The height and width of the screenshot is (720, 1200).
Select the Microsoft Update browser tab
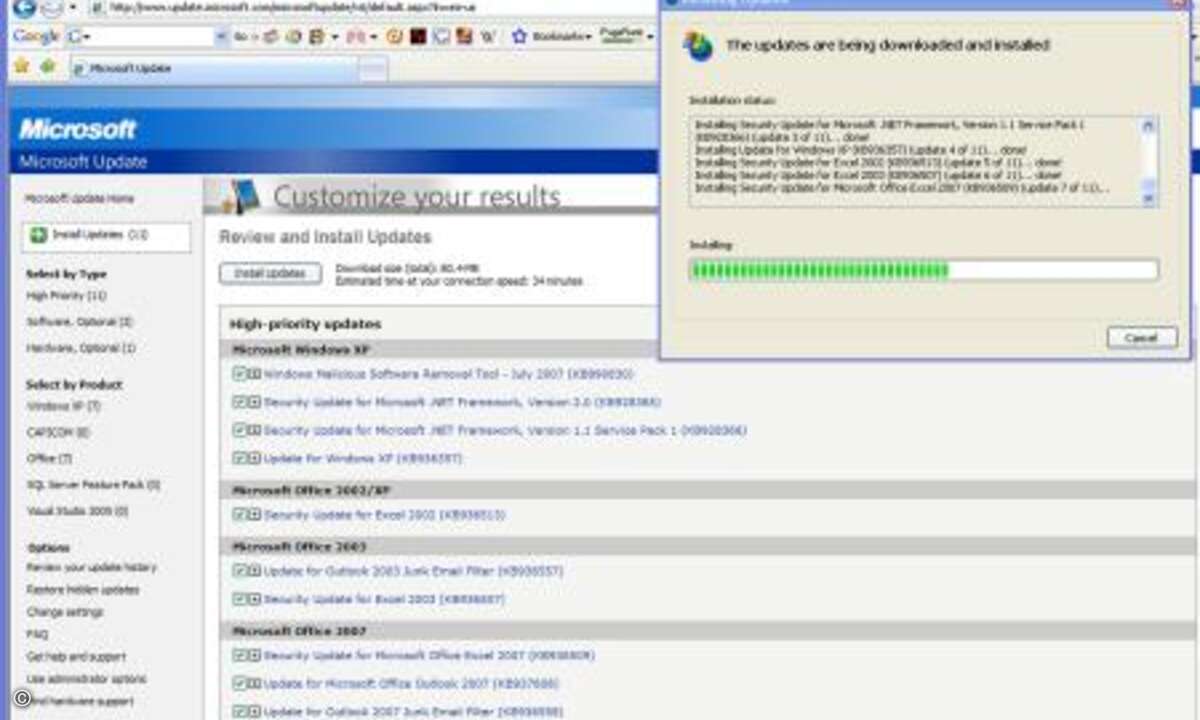click(213, 69)
